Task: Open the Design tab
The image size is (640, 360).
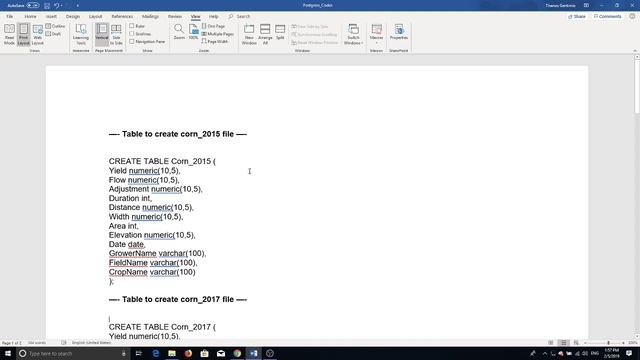Action: 73,16
